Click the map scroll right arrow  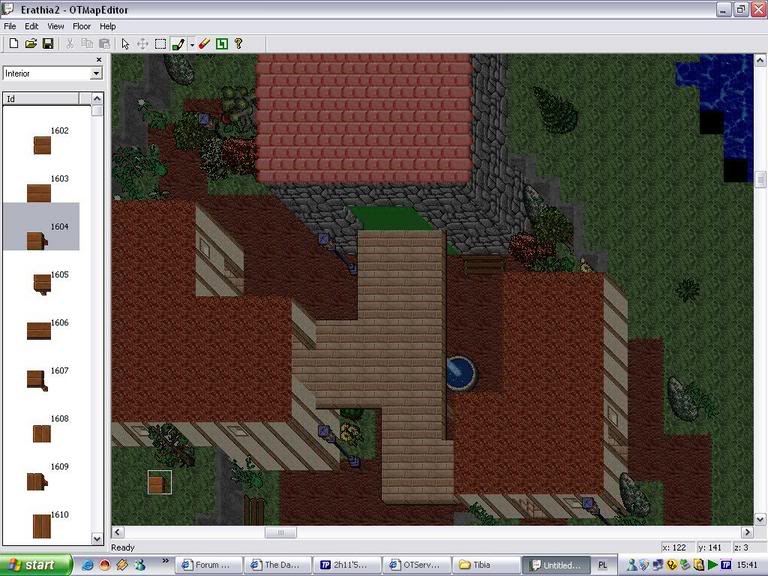[747, 532]
